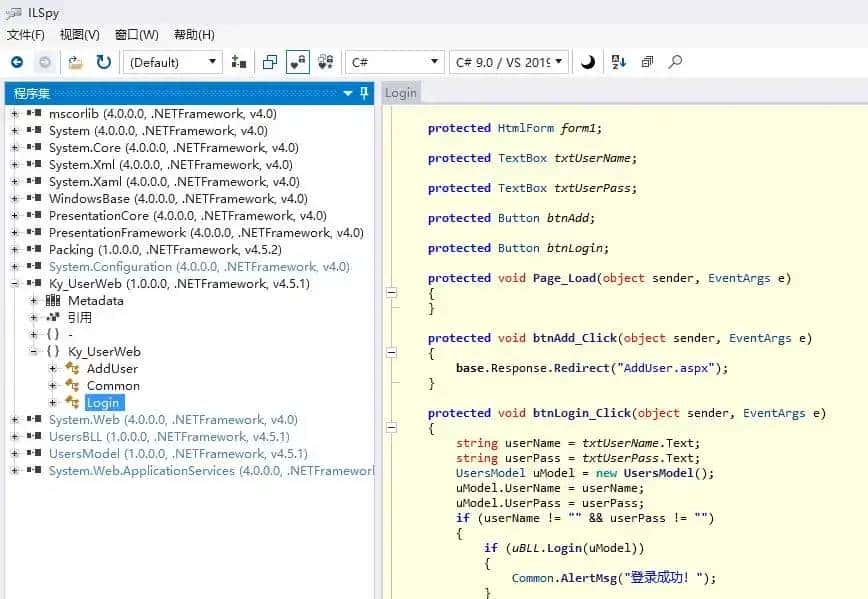Select the AddUser node in the tree

[113, 368]
